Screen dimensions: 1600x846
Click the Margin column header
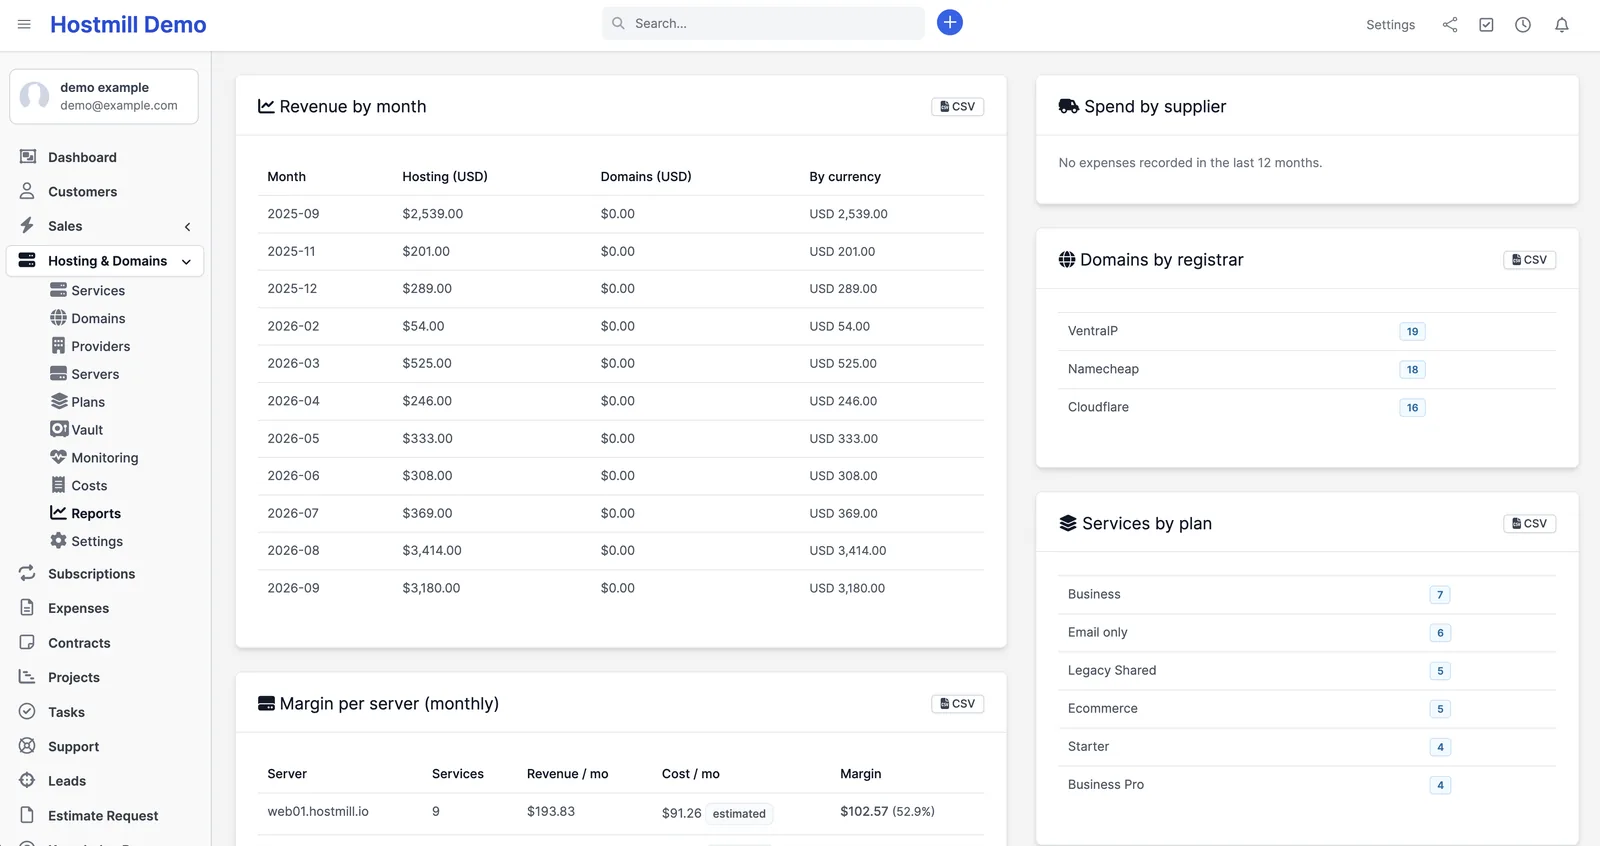click(861, 774)
